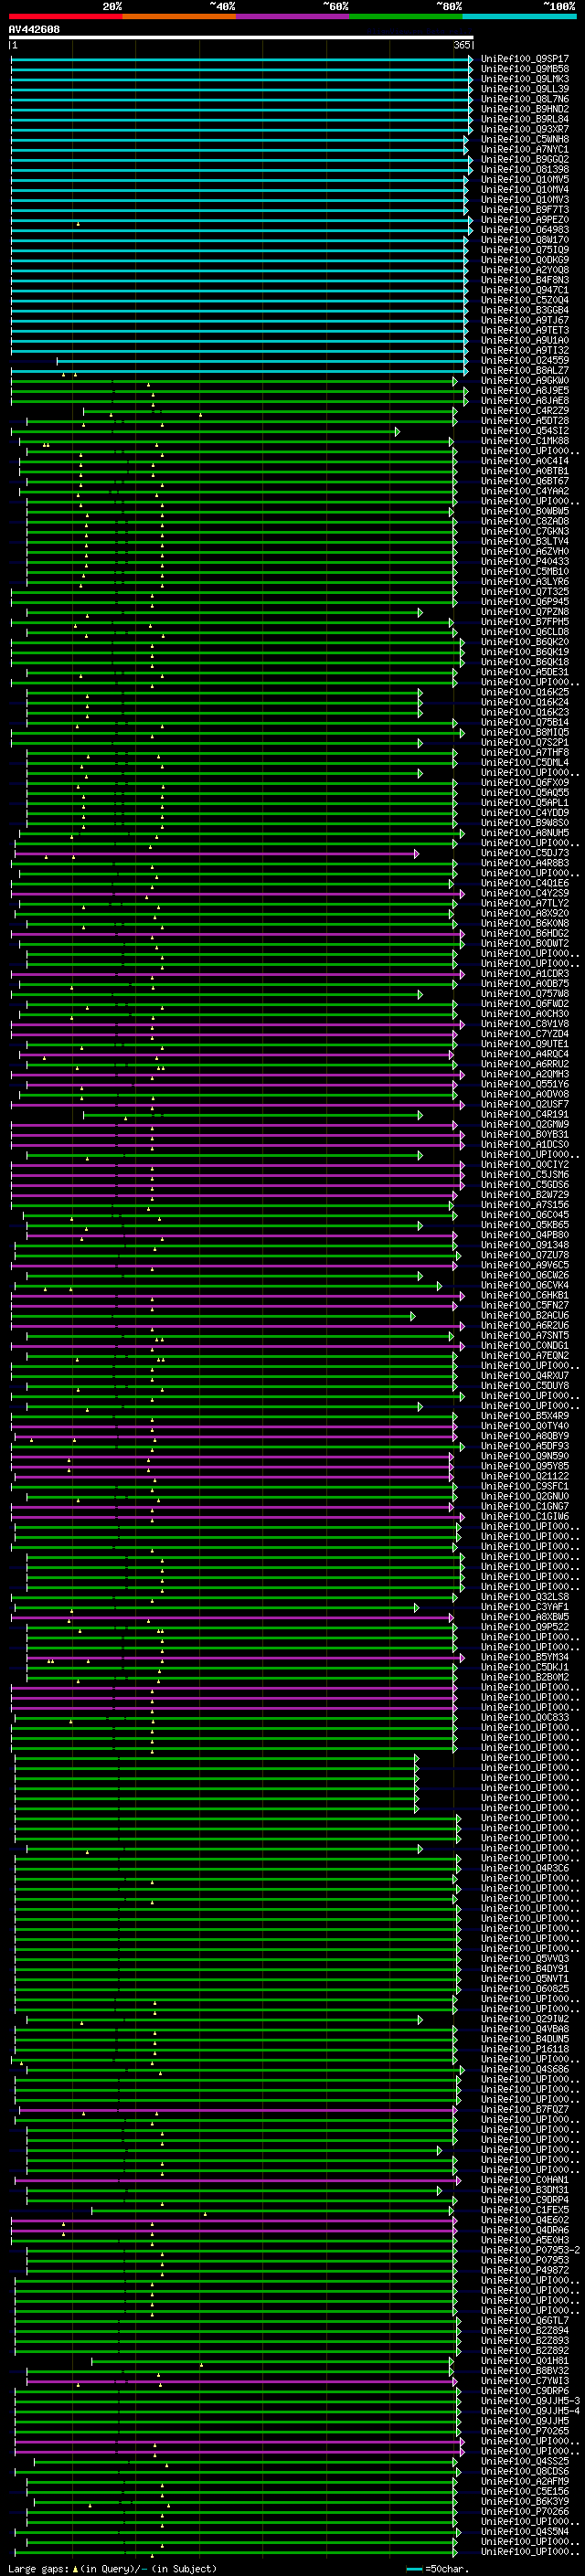Select the UniRef100_Q757W8 label
The image size is (585, 2576).
coord(524,993)
